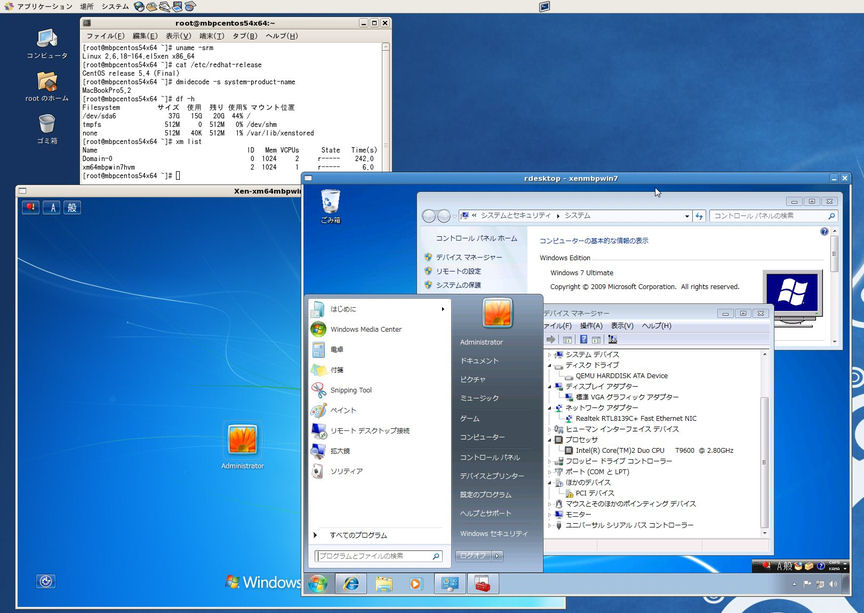Screen dimensions: 864x613
Task: Click the Windows 7 Ultimate edition text
Action: (581, 273)
